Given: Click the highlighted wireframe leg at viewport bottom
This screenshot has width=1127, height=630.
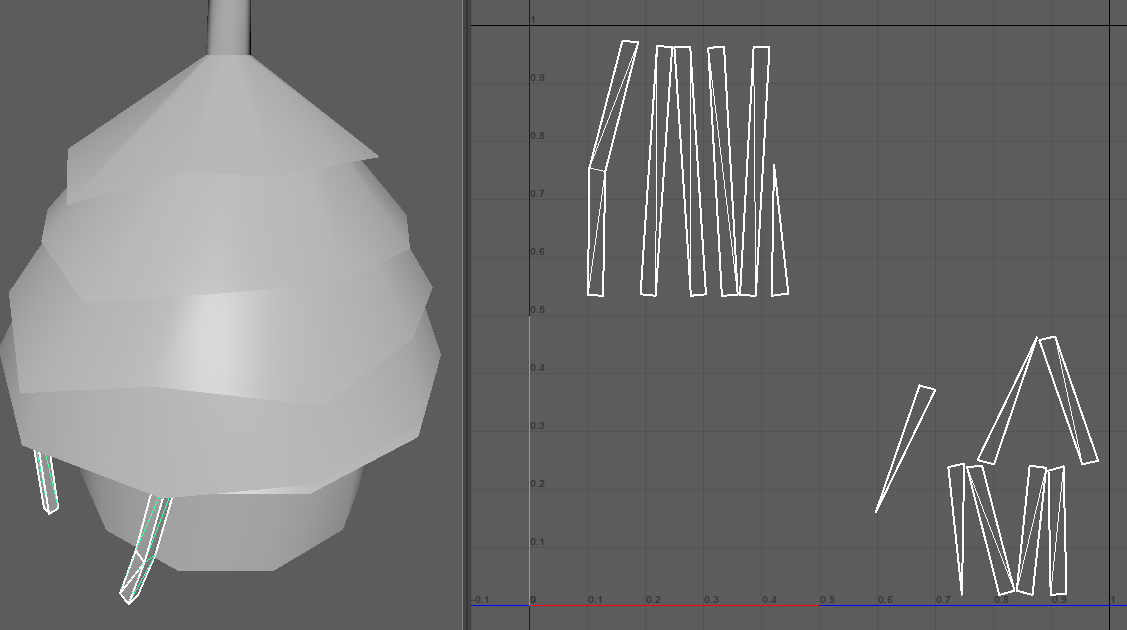Looking at the screenshot, I should point(145,550).
